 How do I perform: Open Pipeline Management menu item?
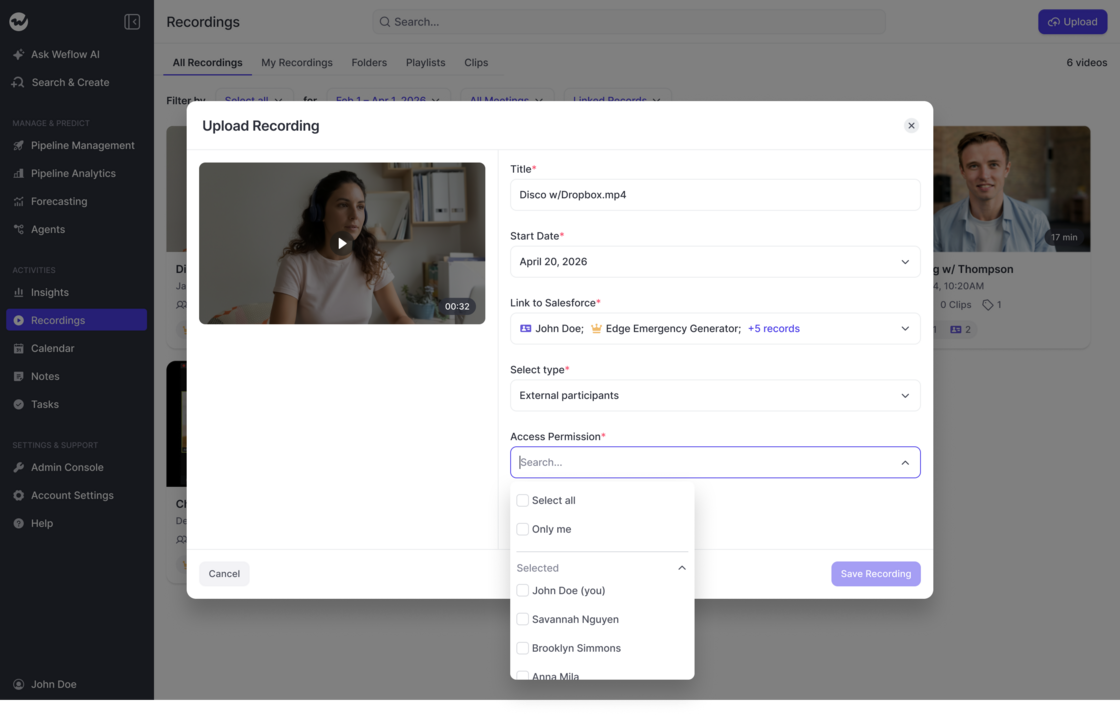tap(76, 146)
